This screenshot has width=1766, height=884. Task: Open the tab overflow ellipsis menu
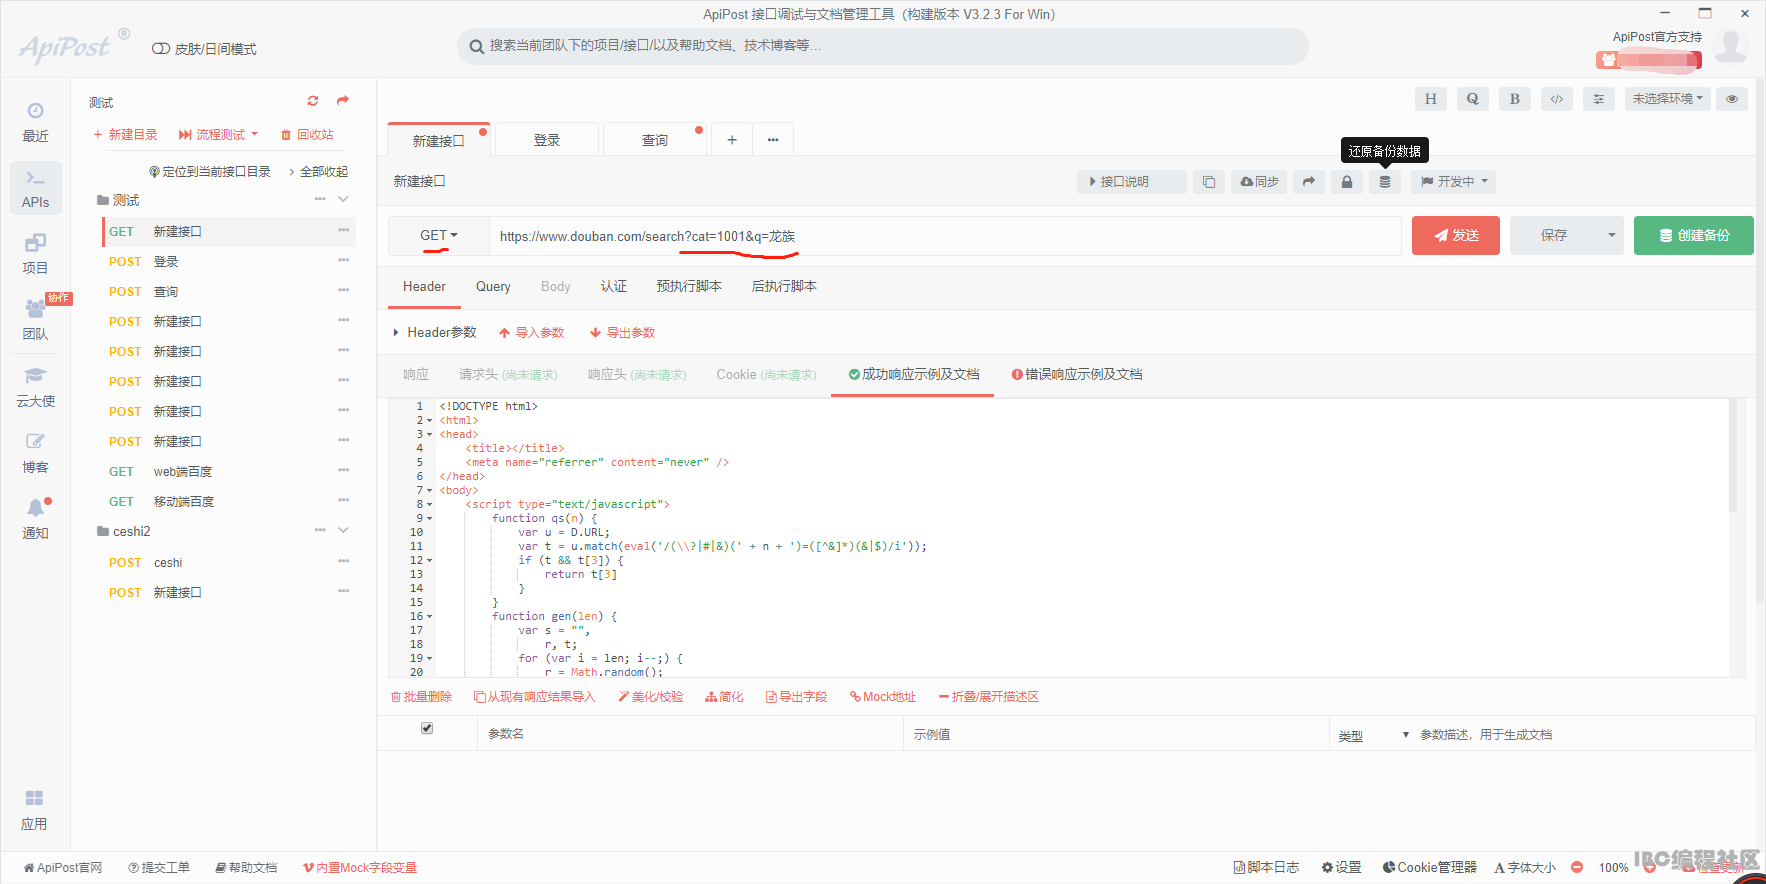tap(773, 140)
